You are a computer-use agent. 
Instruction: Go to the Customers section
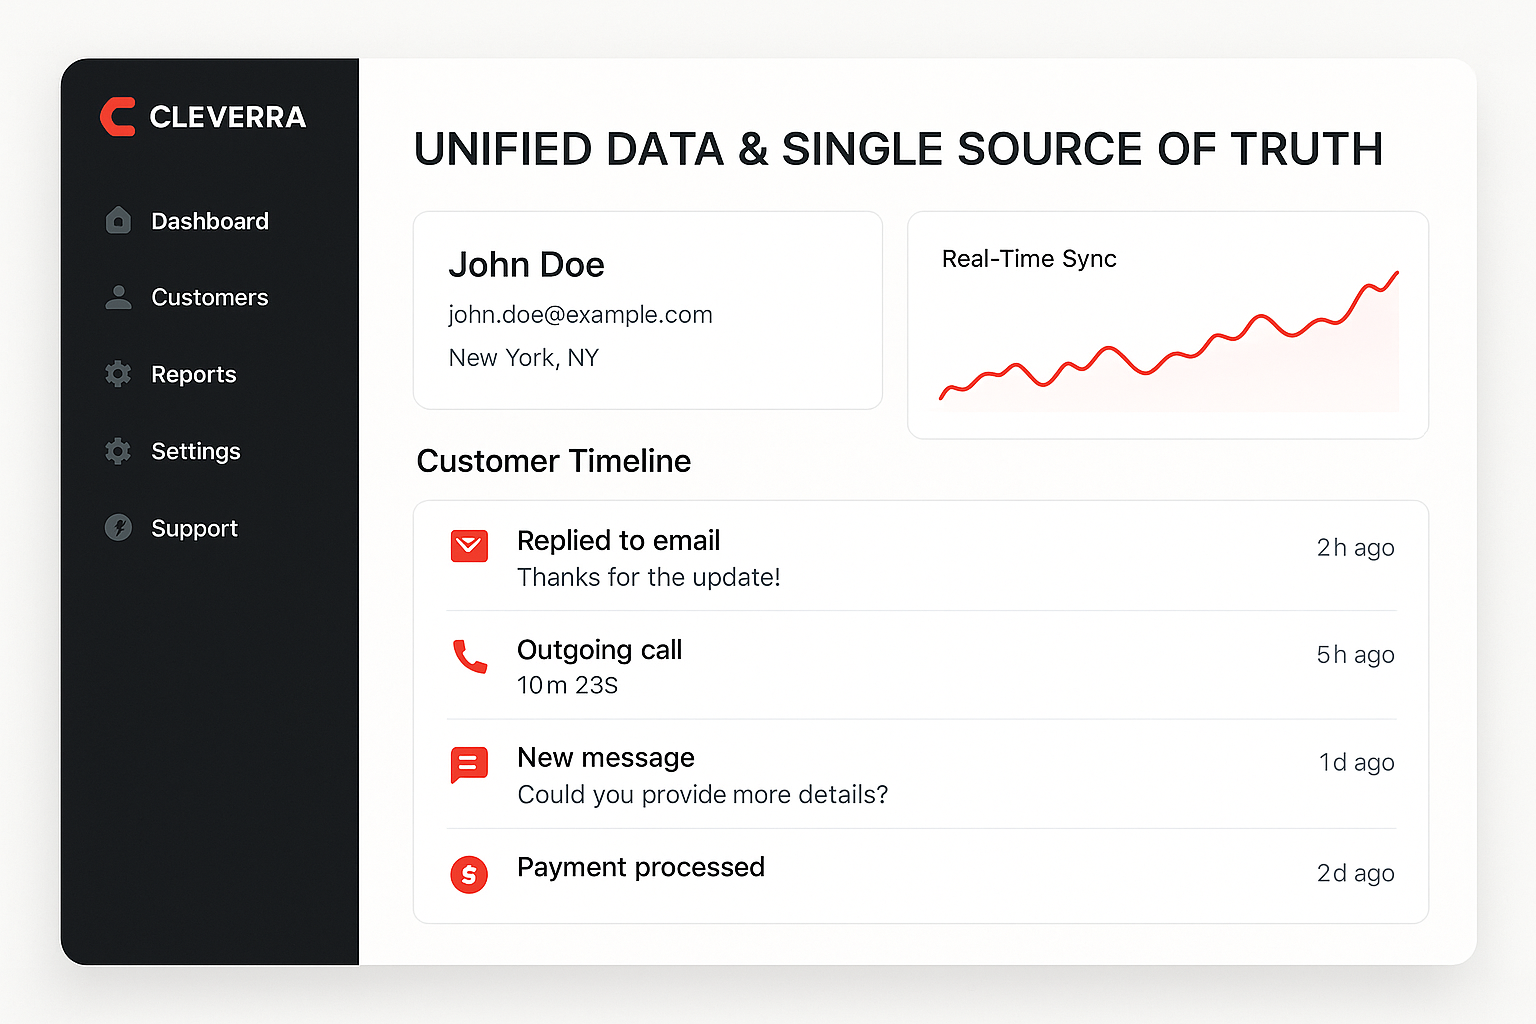(x=210, y=298)
